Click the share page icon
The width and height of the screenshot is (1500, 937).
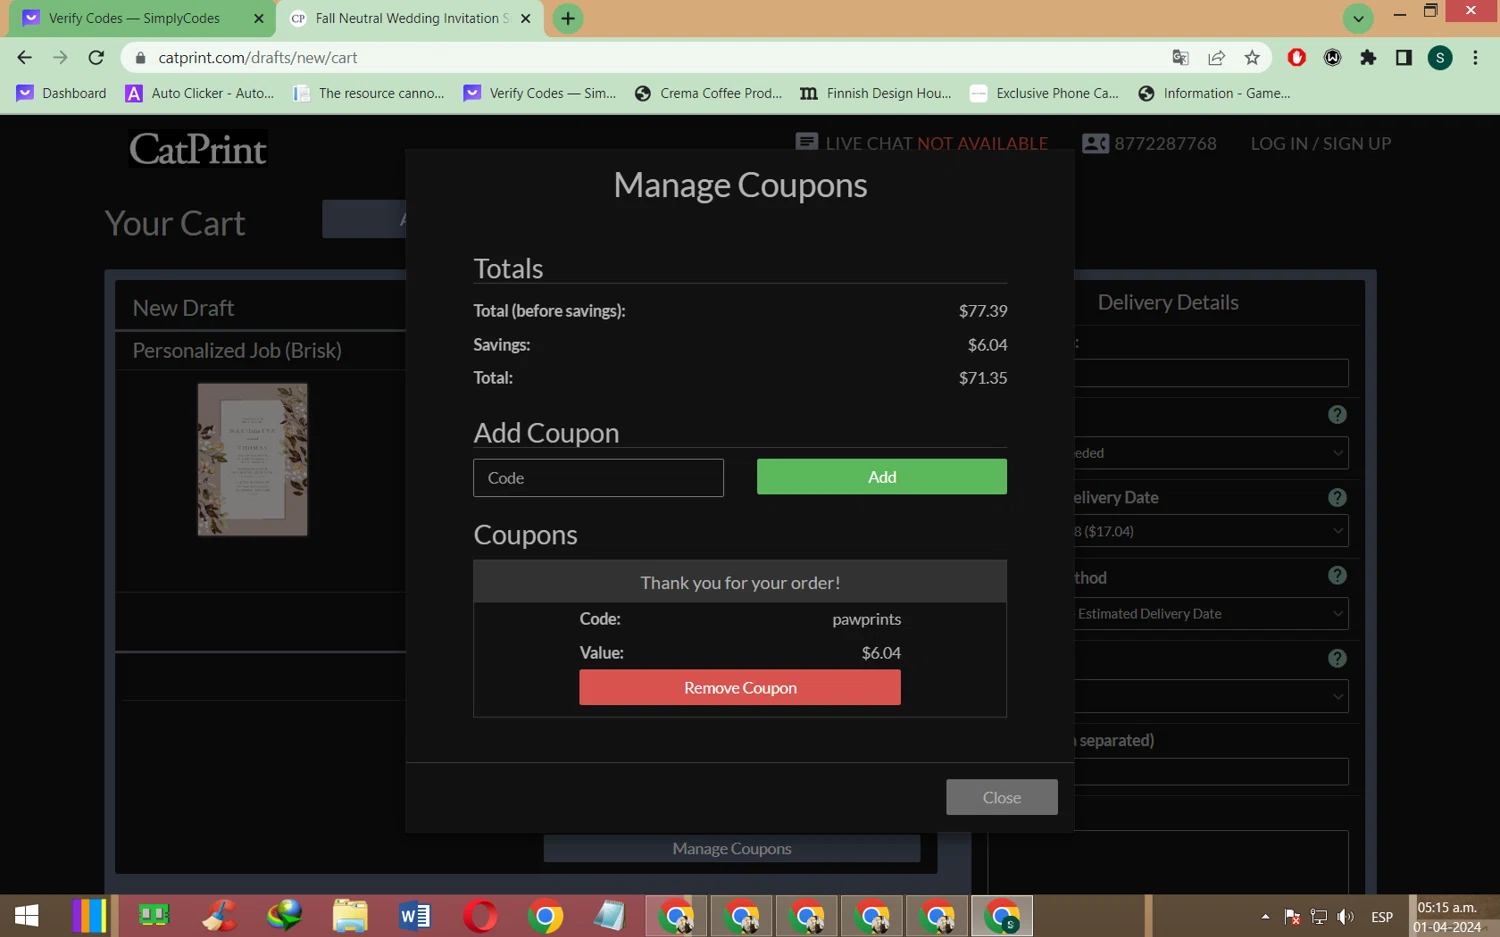(1216, 58)
